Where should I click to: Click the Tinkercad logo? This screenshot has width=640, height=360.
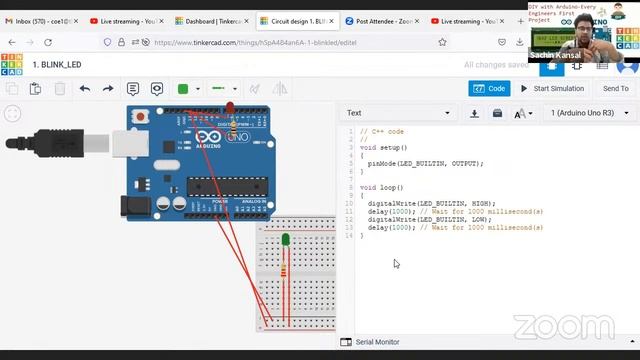[12, 64]
